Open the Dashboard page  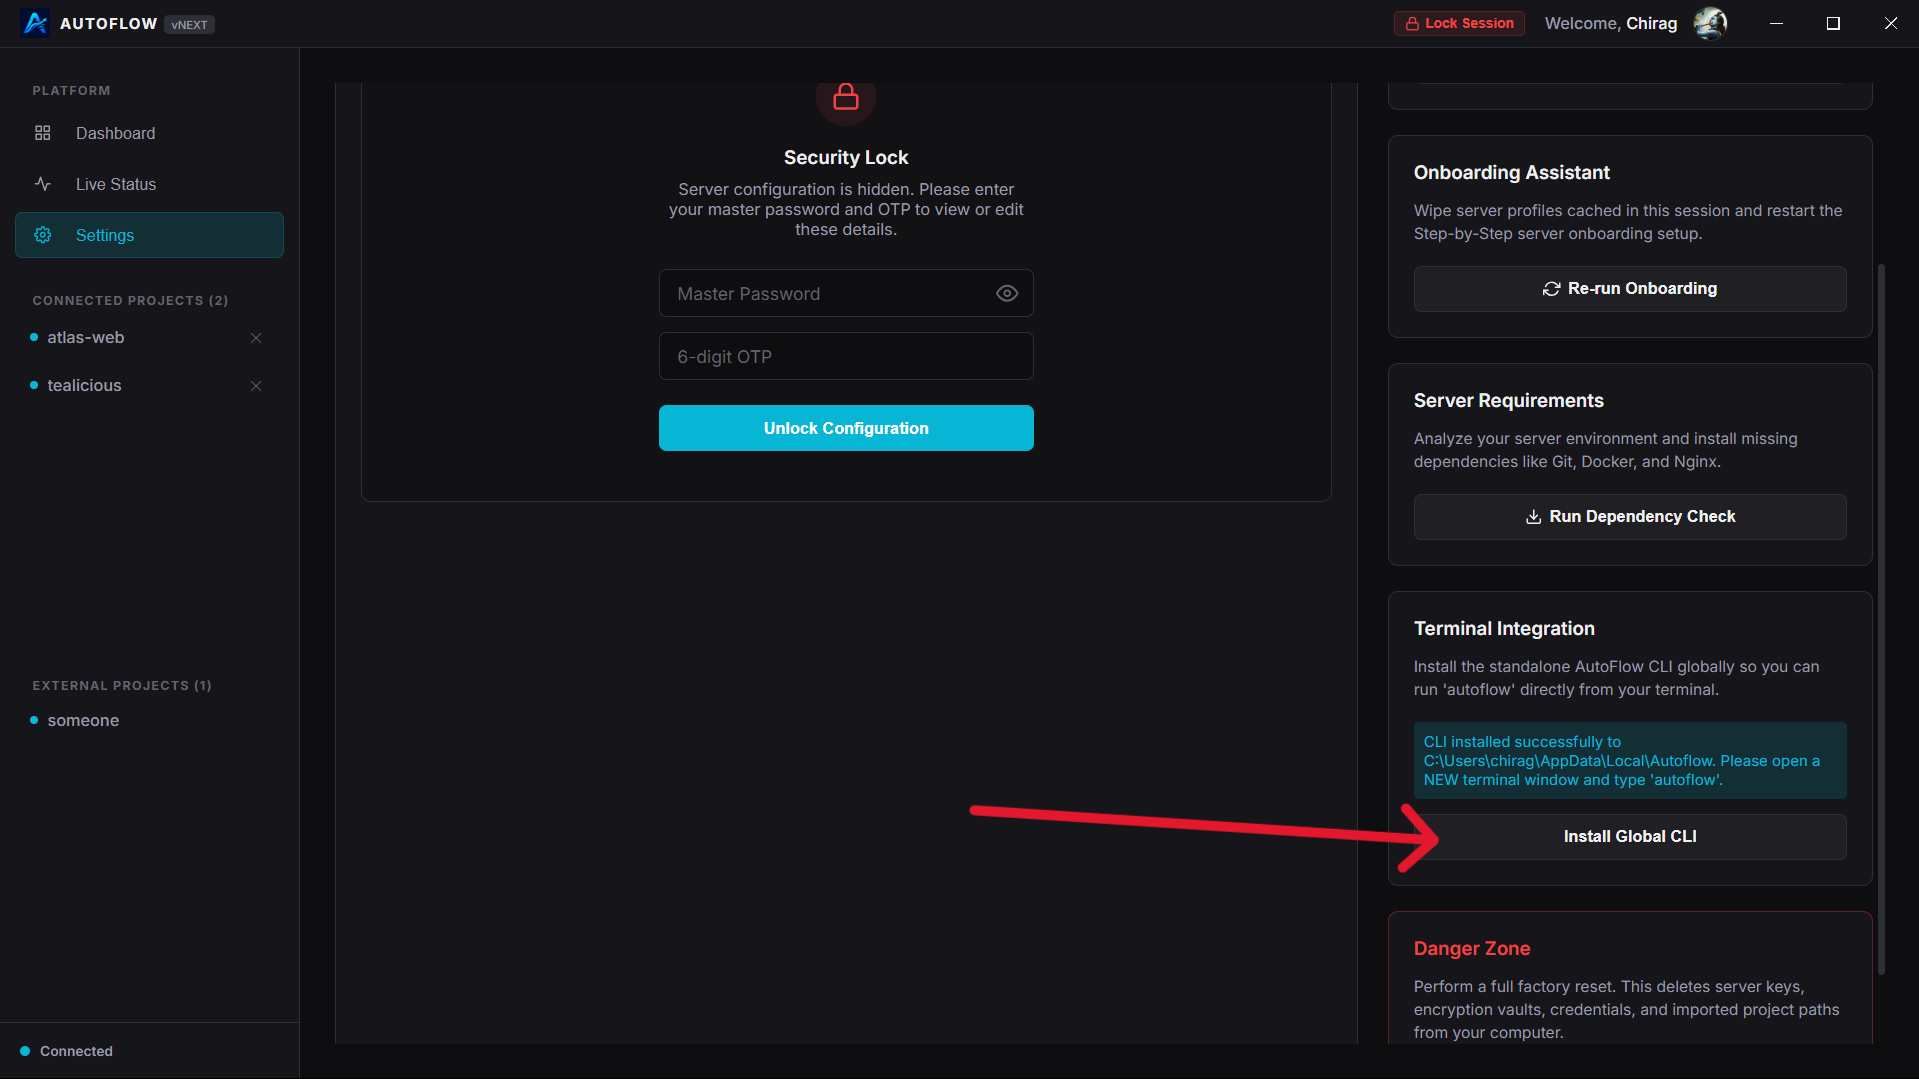(149, 133)
